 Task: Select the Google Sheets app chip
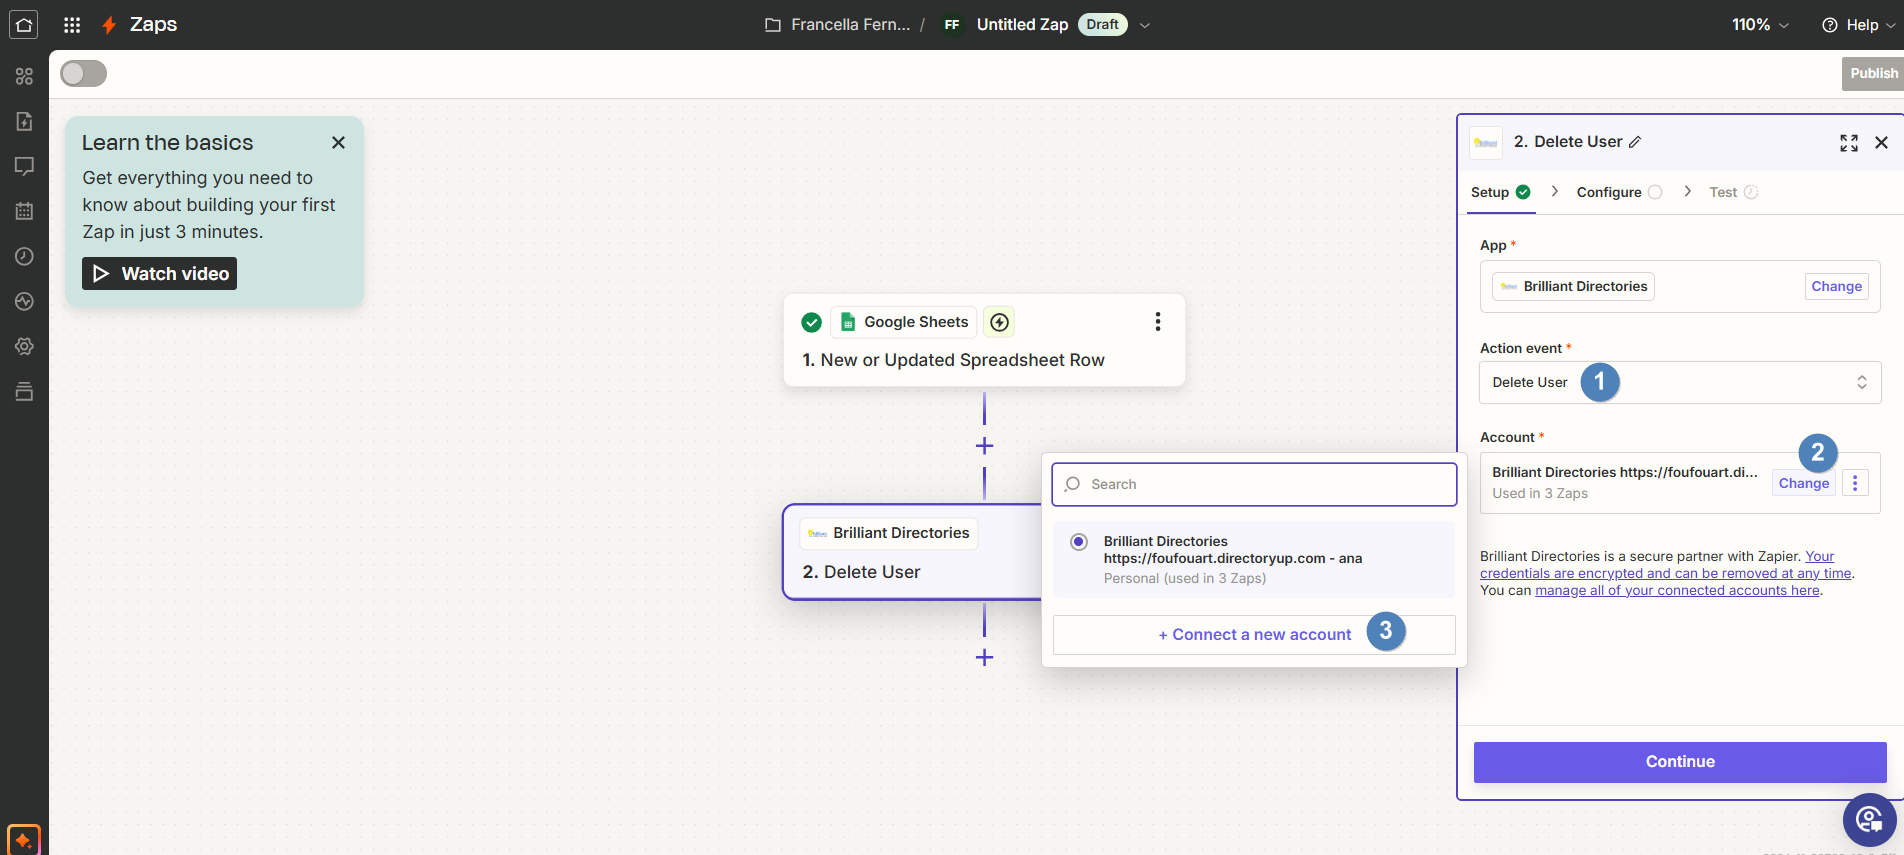tap(903, 322)
